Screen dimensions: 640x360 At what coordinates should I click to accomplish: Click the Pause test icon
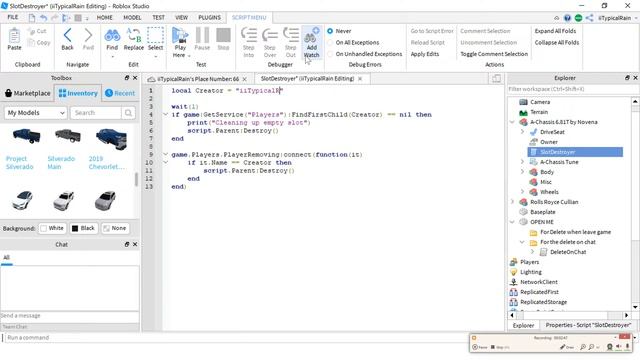point(202,35)
